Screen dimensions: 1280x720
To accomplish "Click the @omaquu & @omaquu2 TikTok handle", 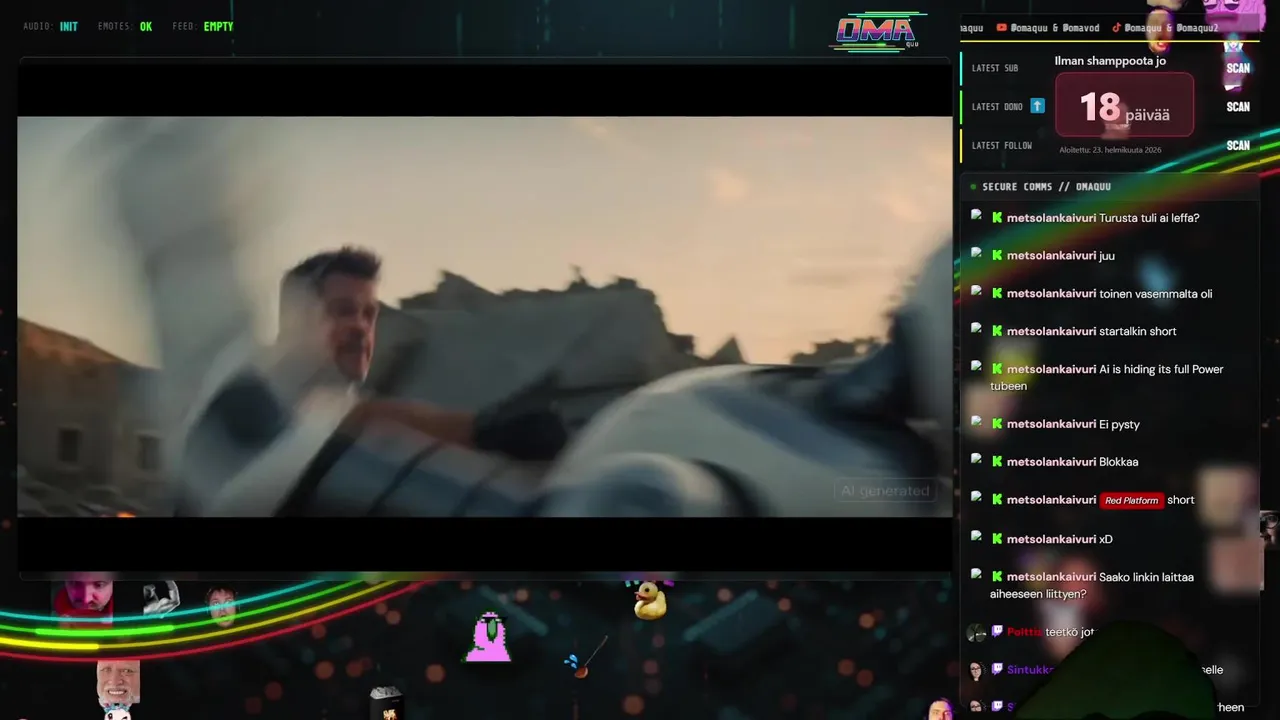I will (x=1171, y=28).
